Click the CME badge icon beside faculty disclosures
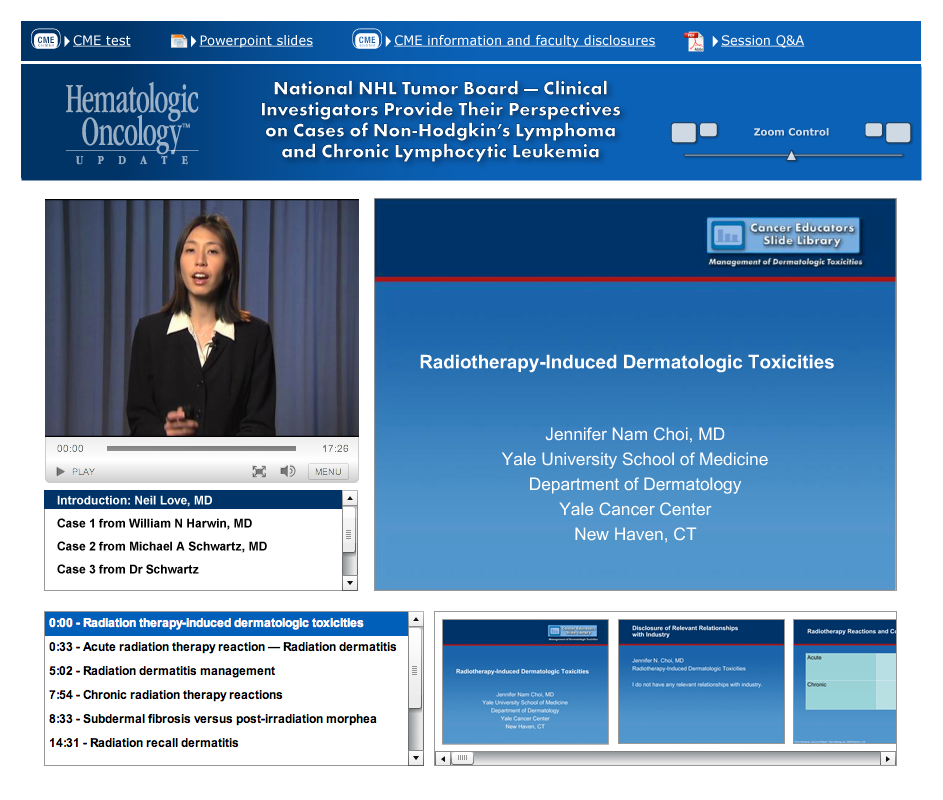 click(x=367, y=40)
